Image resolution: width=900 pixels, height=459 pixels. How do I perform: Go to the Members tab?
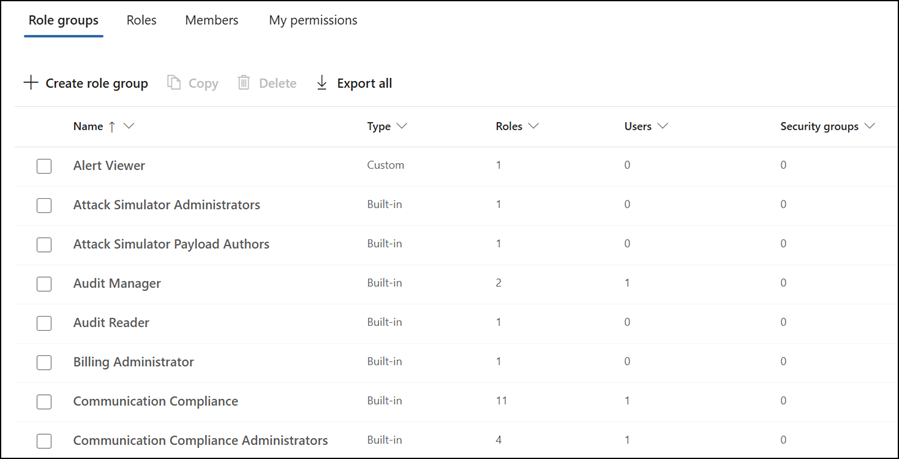pyautogui.click(x=211, y=20)
